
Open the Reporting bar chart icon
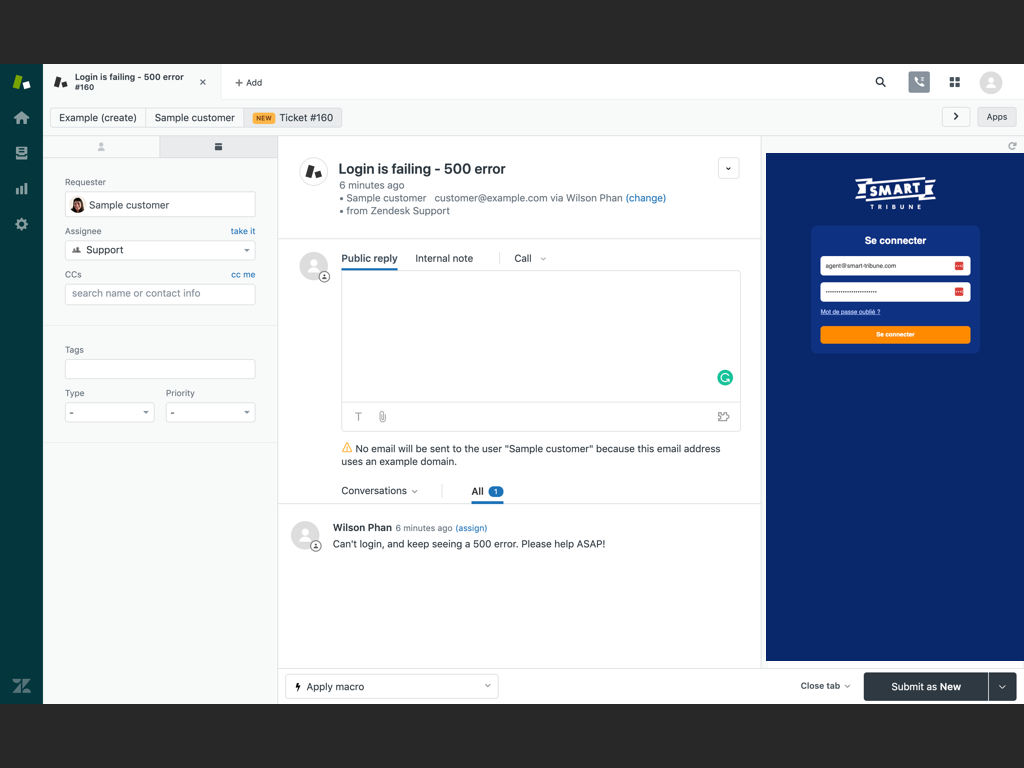(x=21, y=188)
